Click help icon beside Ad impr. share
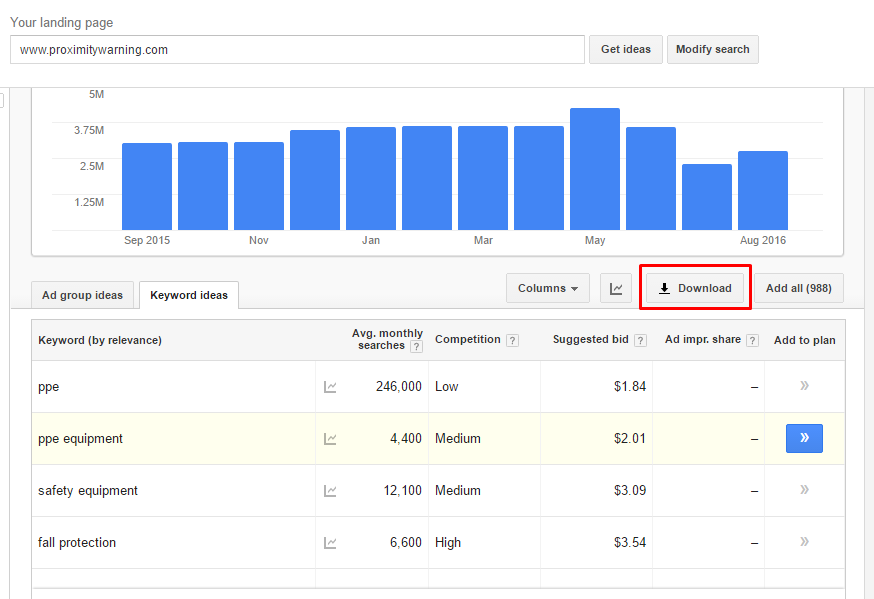This screenshot has height=599, width=874. click(753, 341)
